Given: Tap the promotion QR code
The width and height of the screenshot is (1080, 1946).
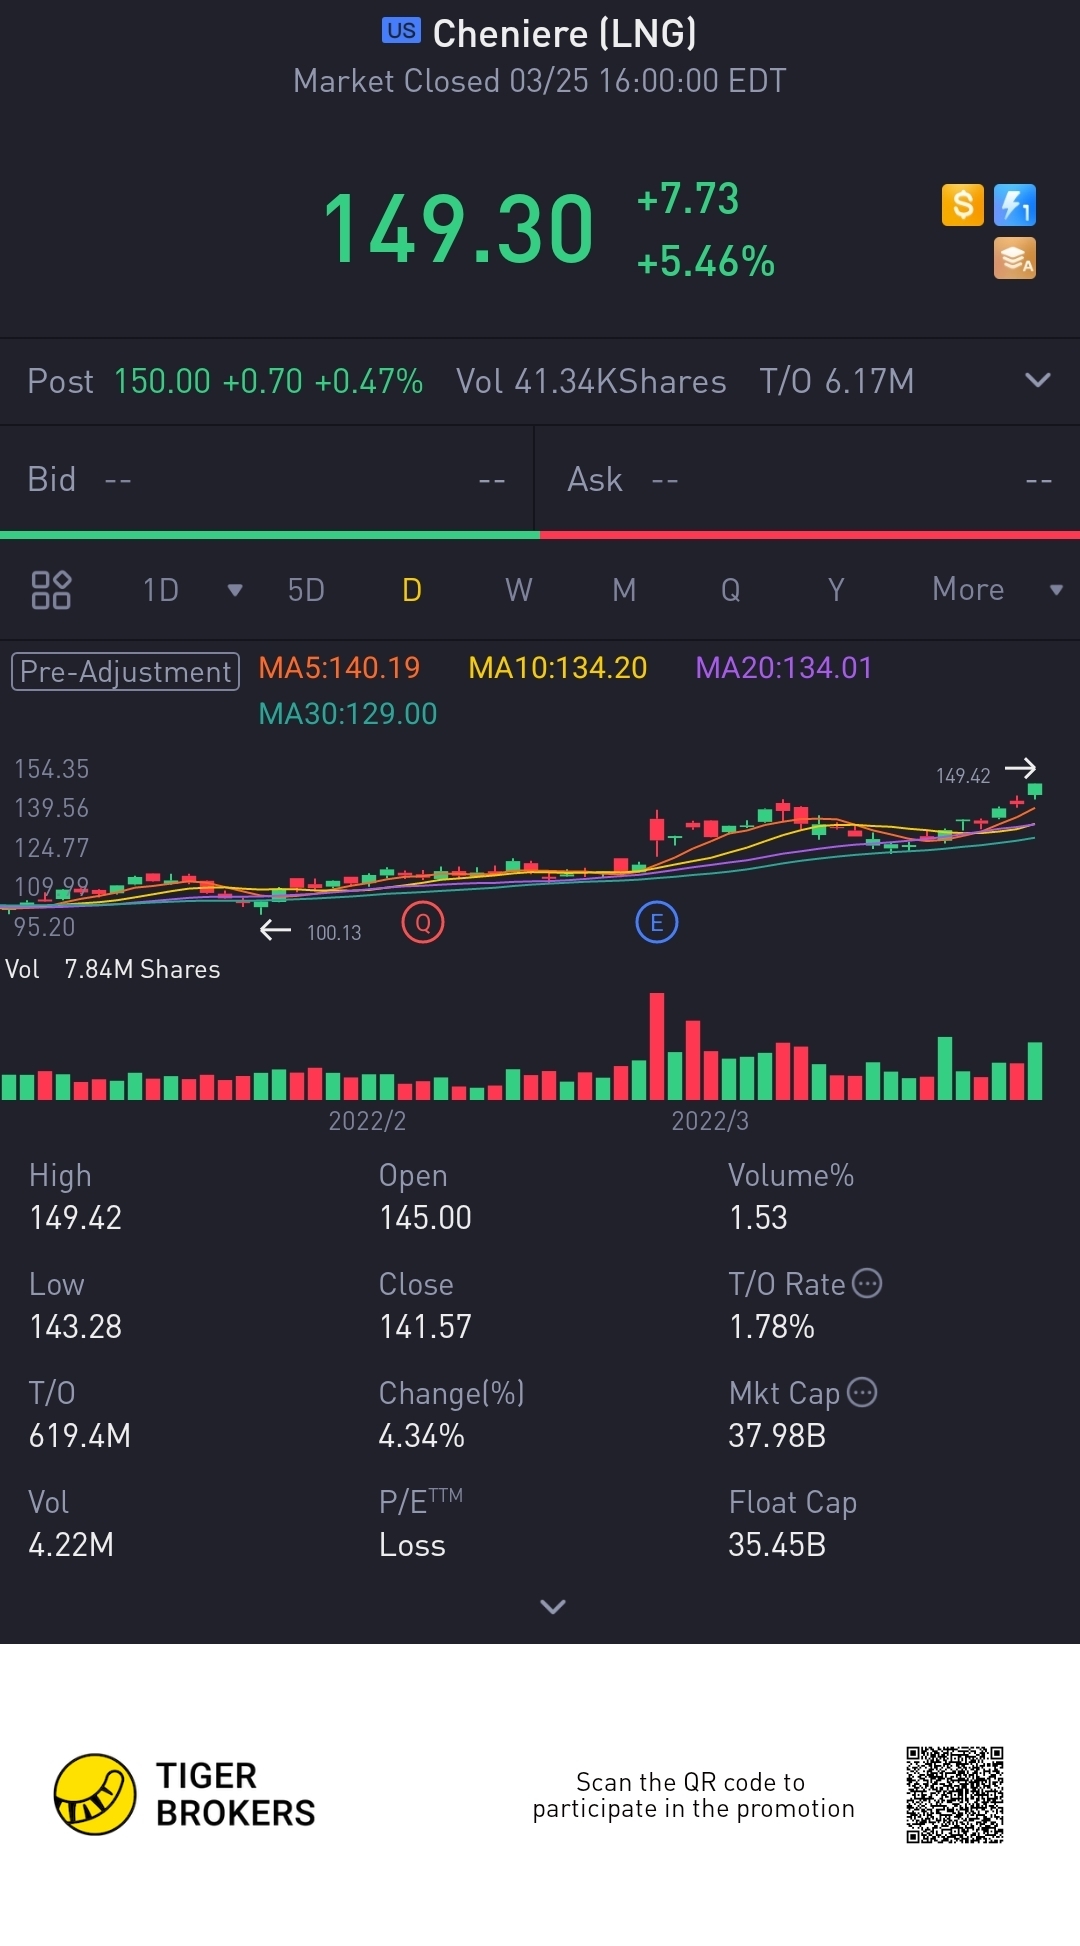Looking at the screenshot, I should pos(955,1795).
